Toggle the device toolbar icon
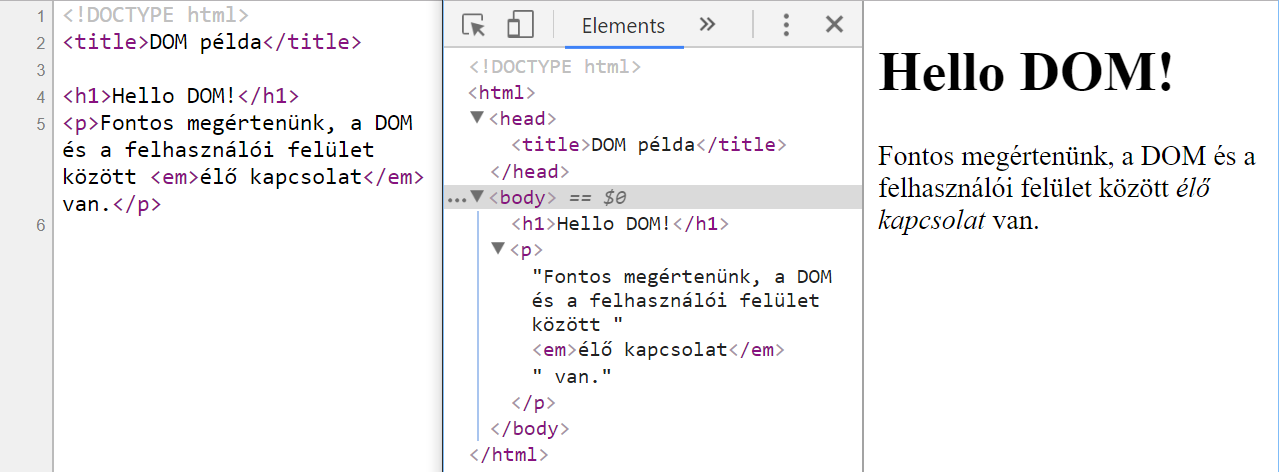This screenshot has width=1279, height=472. coord(520,25)
